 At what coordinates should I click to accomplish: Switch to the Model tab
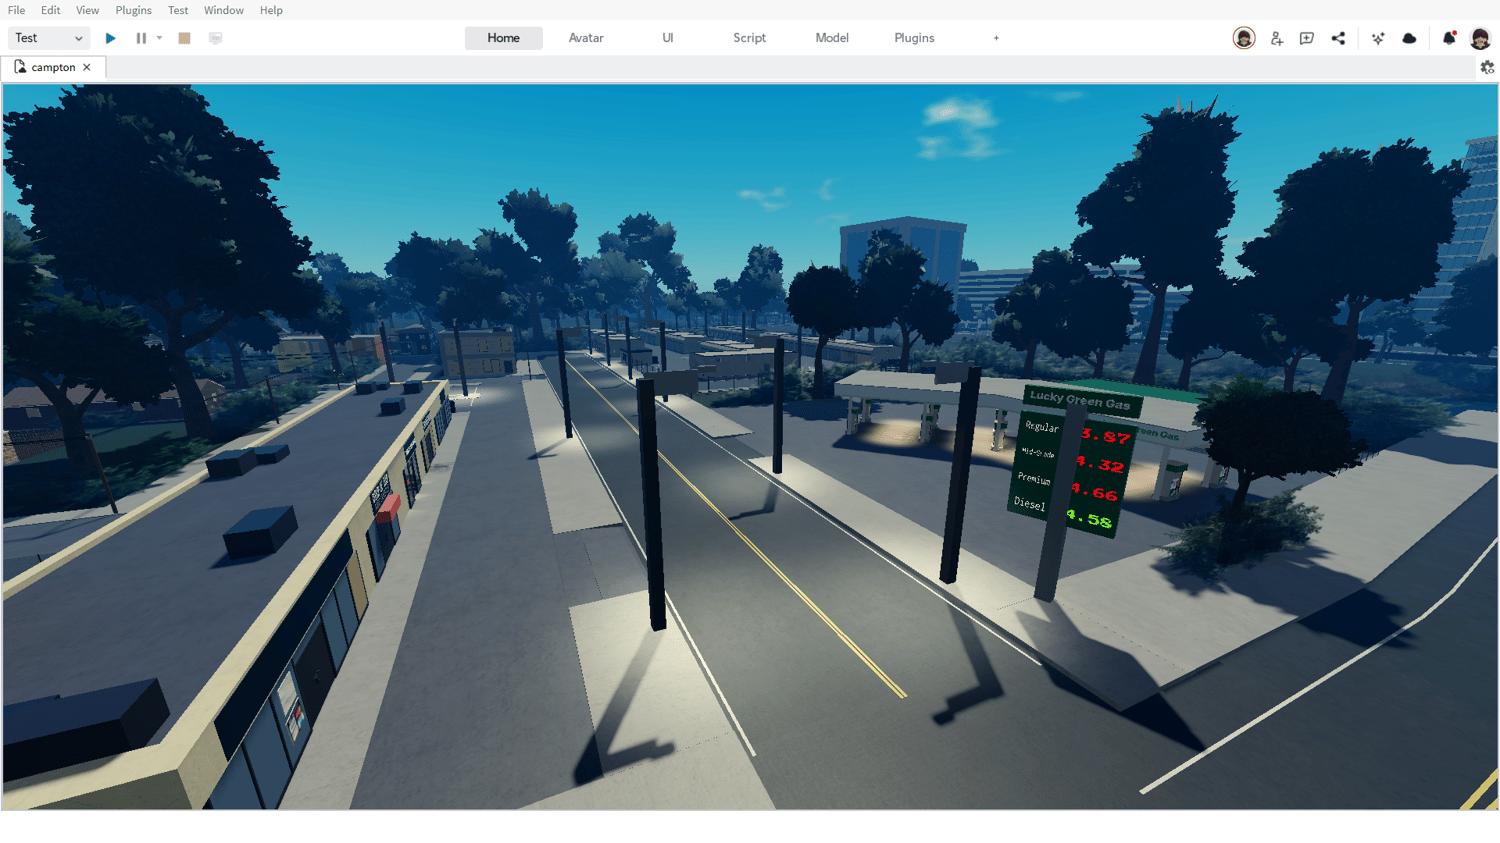coord(831,37)
